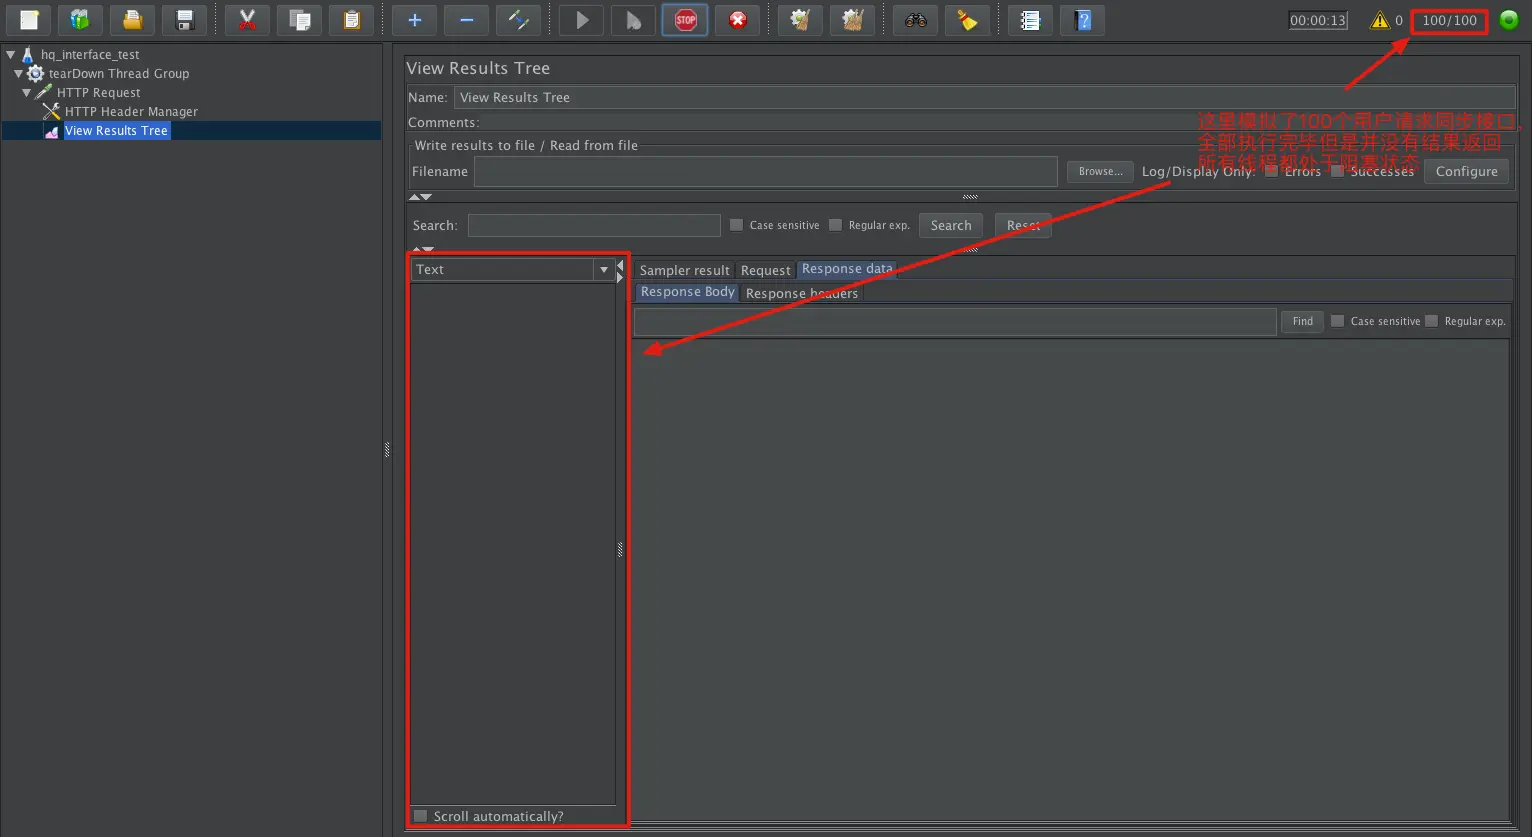The height and width of the screenshot is (837, 1532).
Task: Shut down threads with red X icon
Action: click(x=737, y=19)
